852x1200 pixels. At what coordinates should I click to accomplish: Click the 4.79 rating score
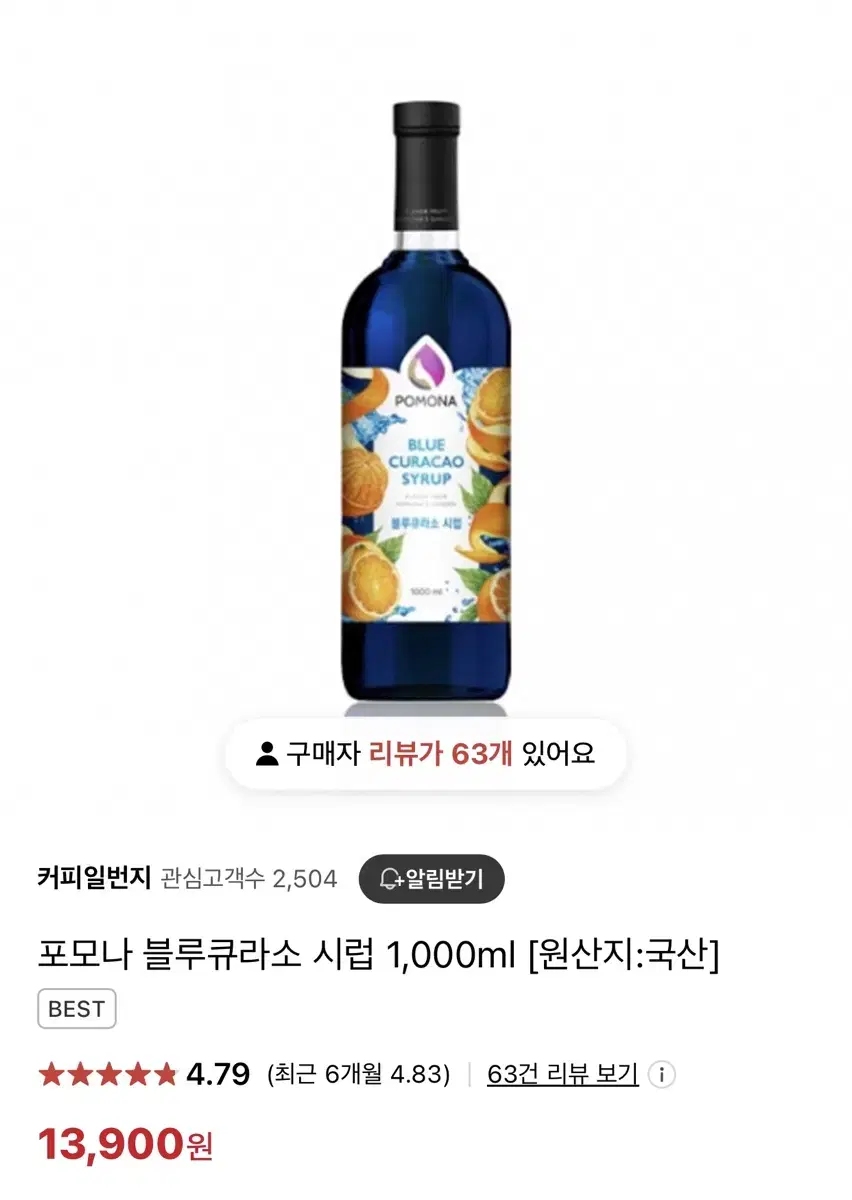click(x=218, y=1075)
